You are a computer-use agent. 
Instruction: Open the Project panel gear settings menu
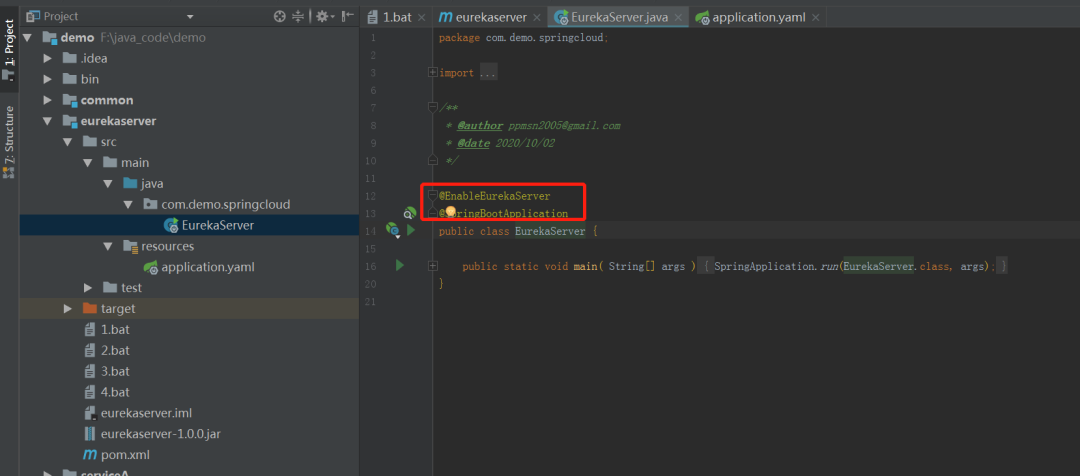click(x=324, y=16)
